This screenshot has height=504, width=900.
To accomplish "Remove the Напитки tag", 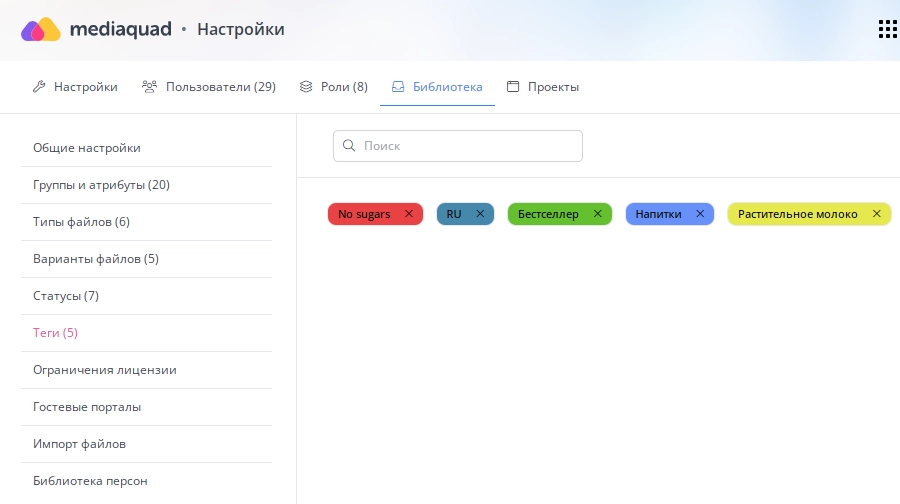I will pos(700,214).
